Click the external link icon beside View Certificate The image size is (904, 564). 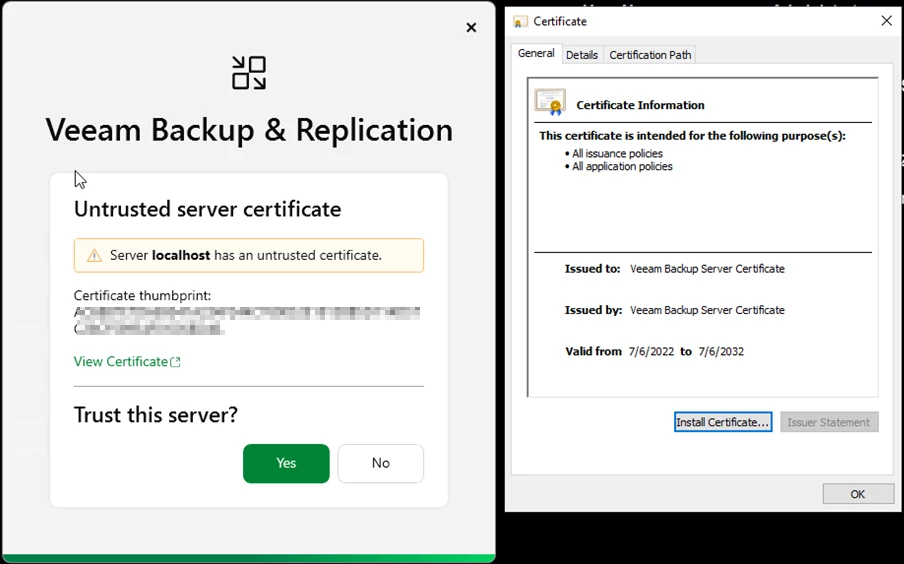[x=176, y=362]
